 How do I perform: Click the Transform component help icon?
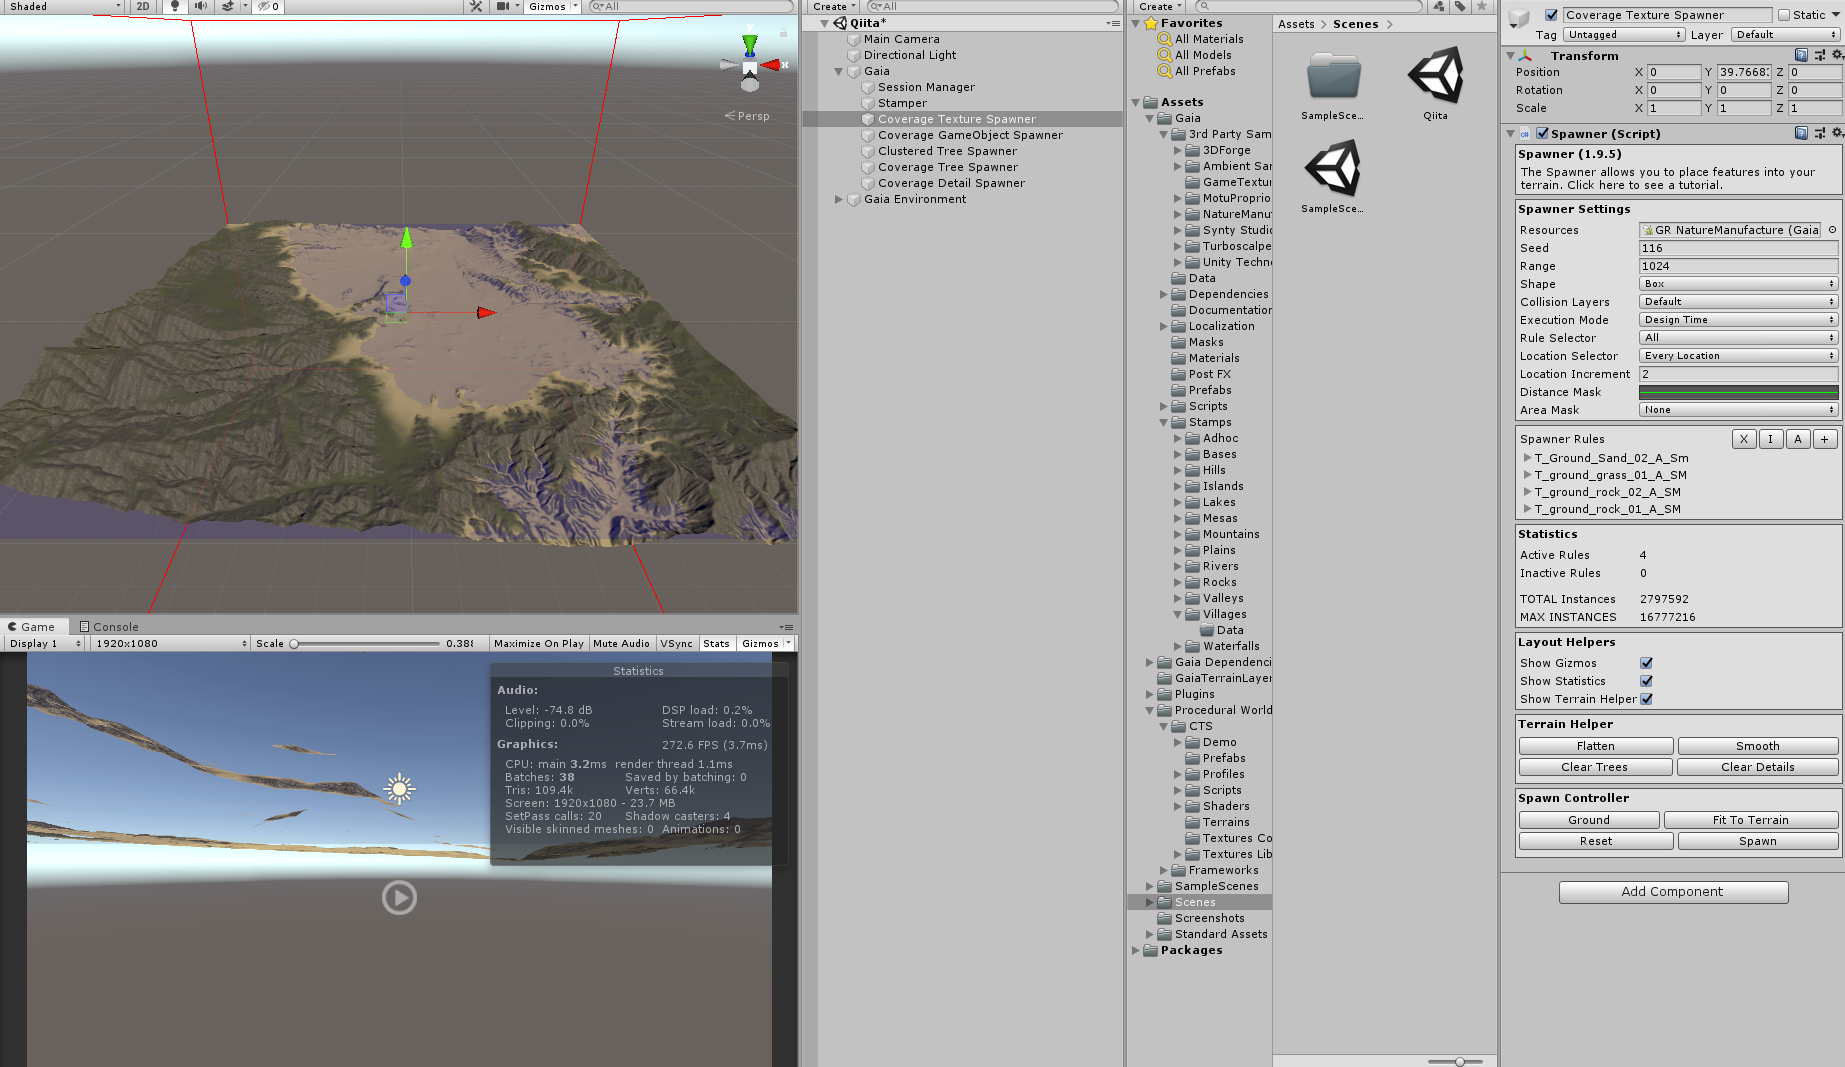(x=1801, y=55)
